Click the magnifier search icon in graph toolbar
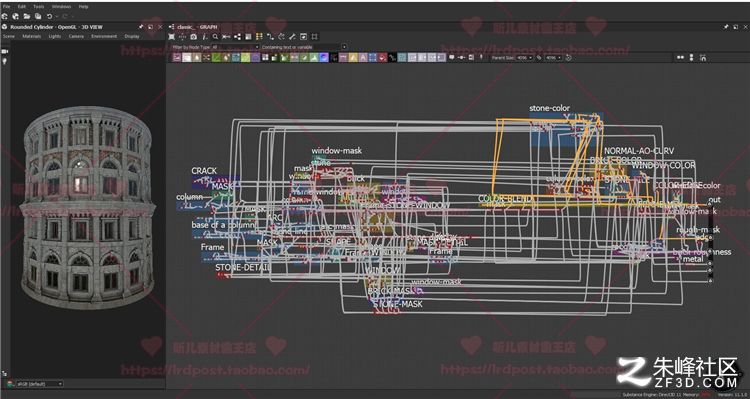 [215, 37]
